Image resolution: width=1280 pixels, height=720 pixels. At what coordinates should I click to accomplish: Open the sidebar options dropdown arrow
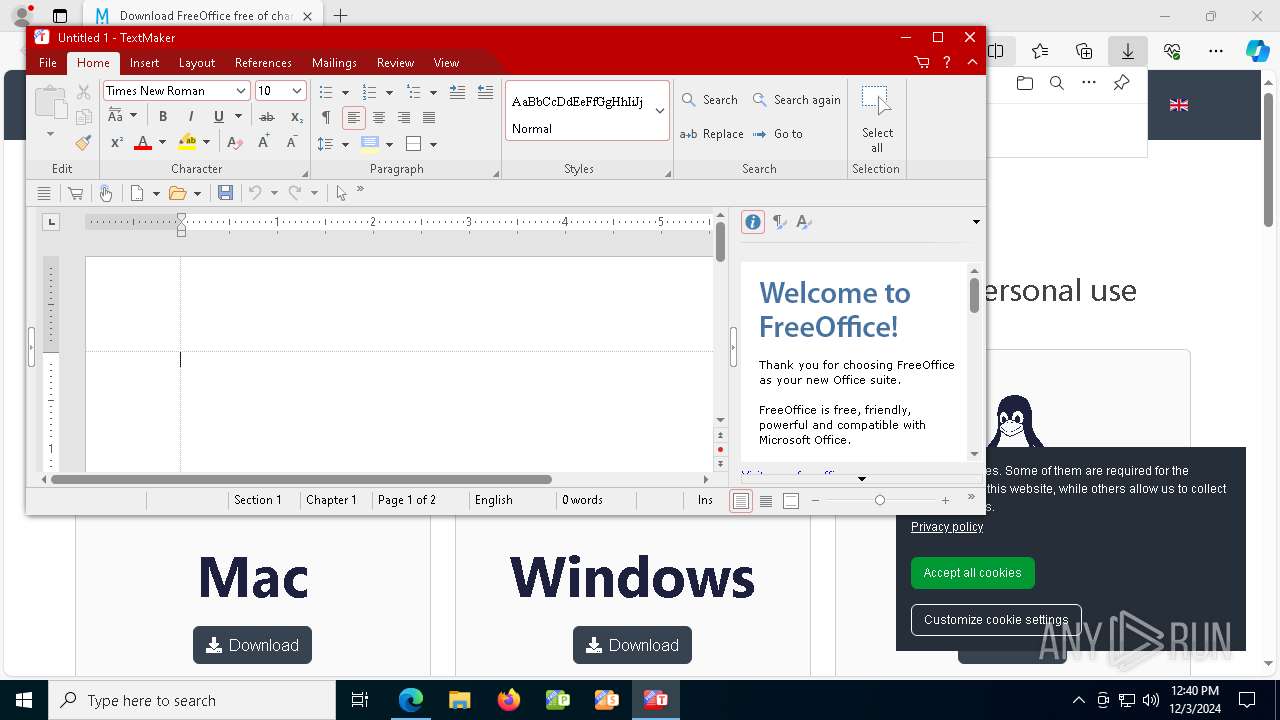[976, 222]
